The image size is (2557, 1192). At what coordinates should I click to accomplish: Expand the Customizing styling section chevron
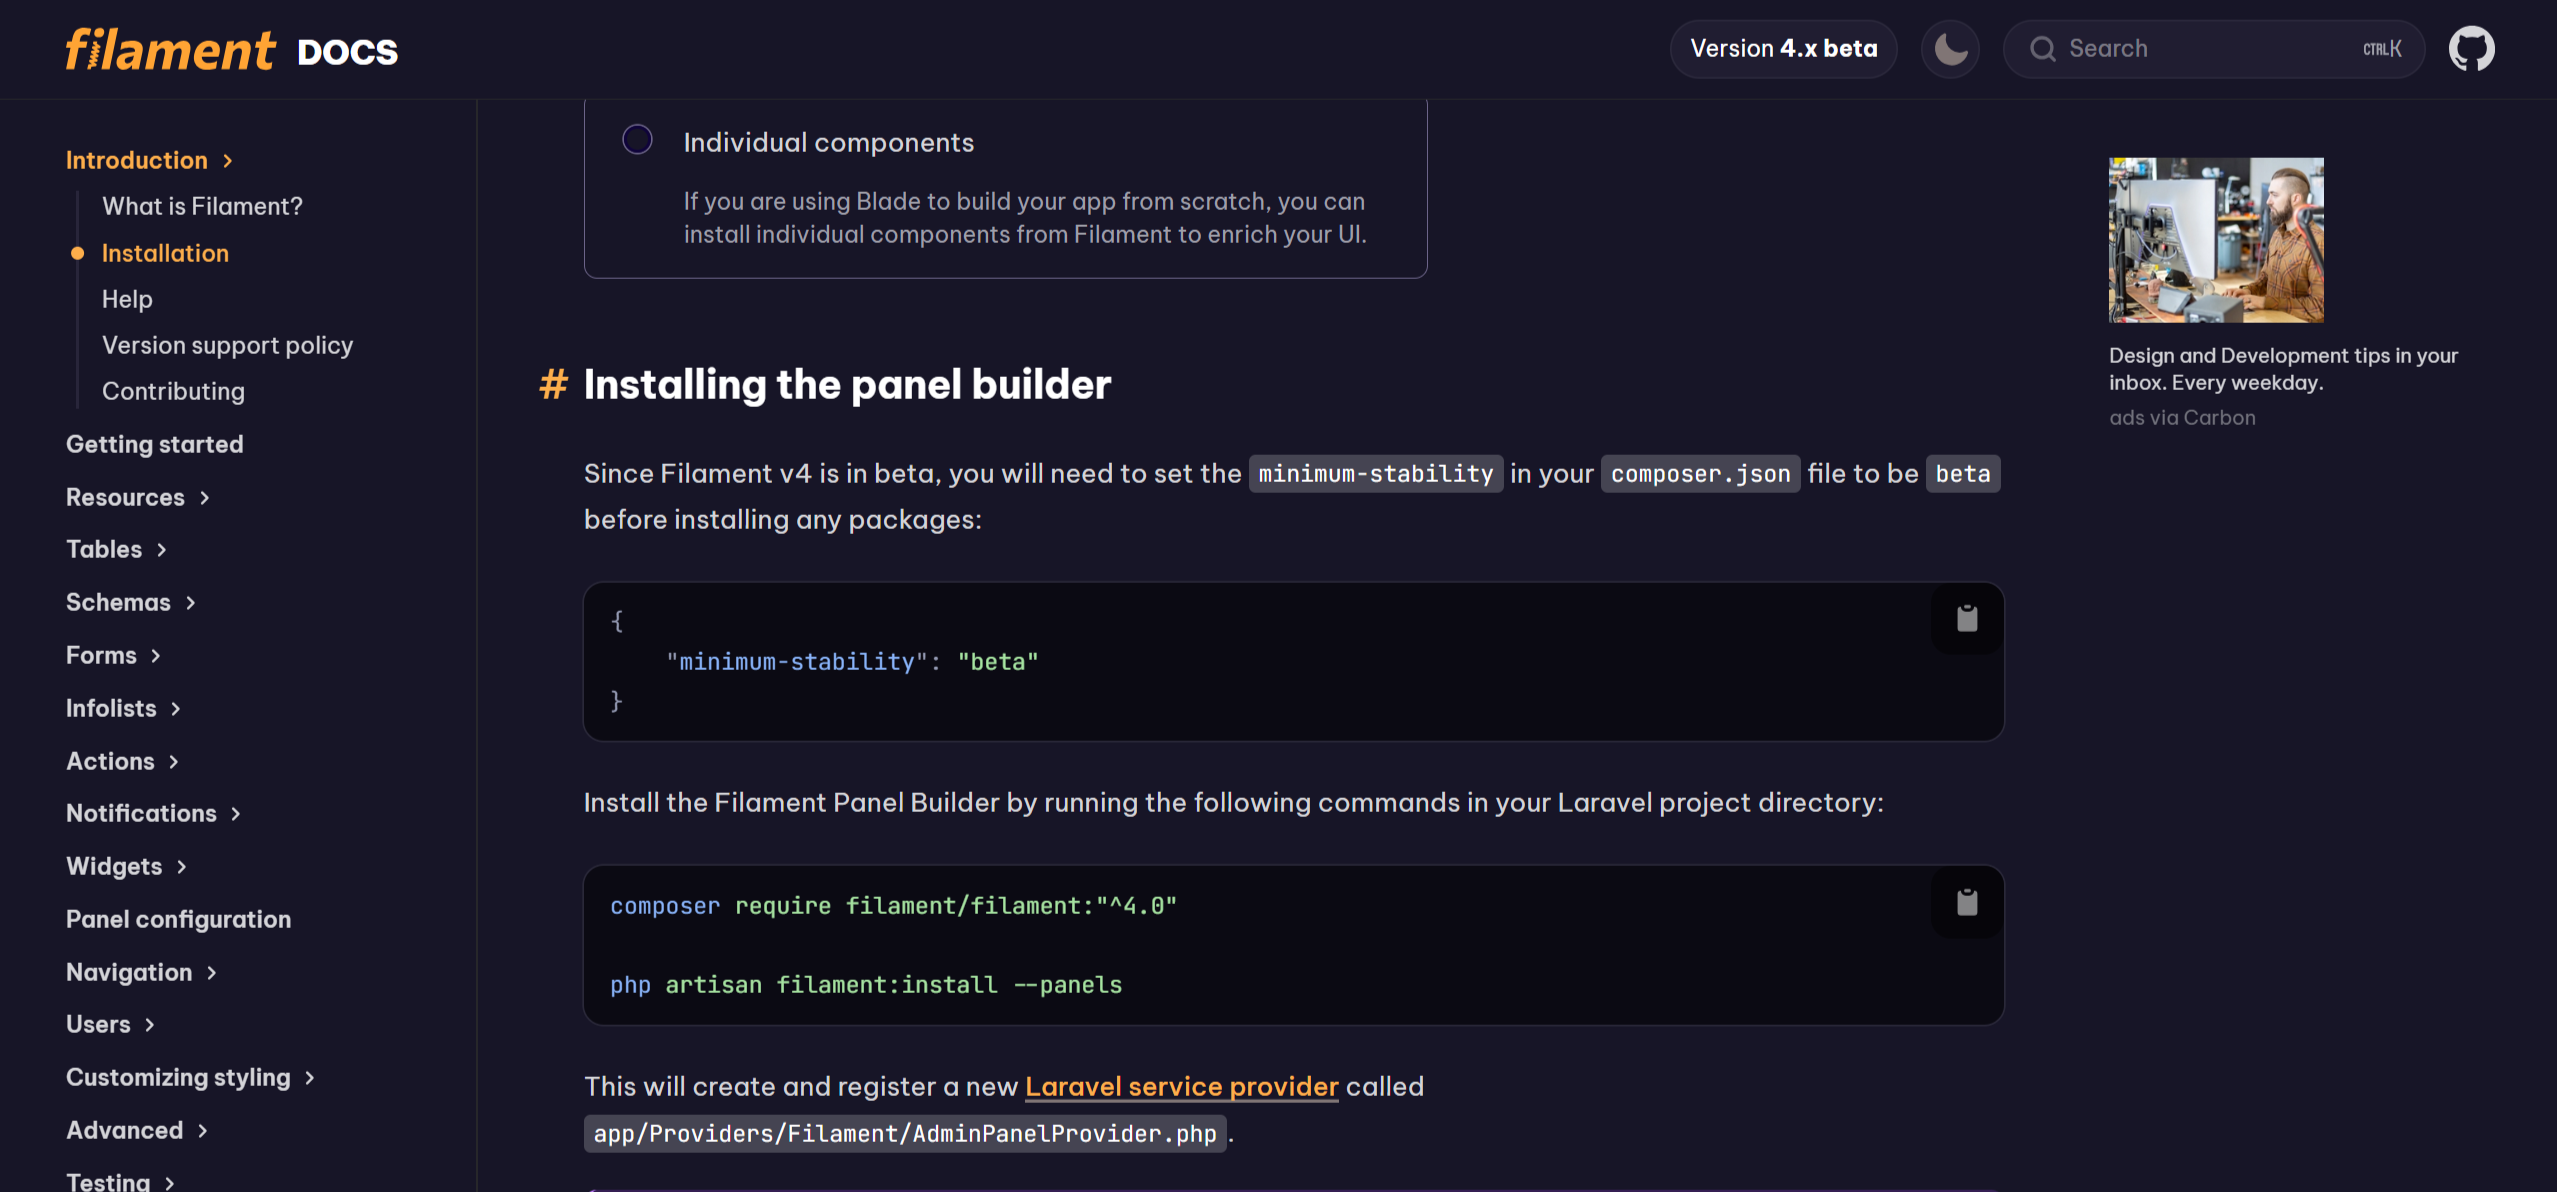tap(310, 1077)
